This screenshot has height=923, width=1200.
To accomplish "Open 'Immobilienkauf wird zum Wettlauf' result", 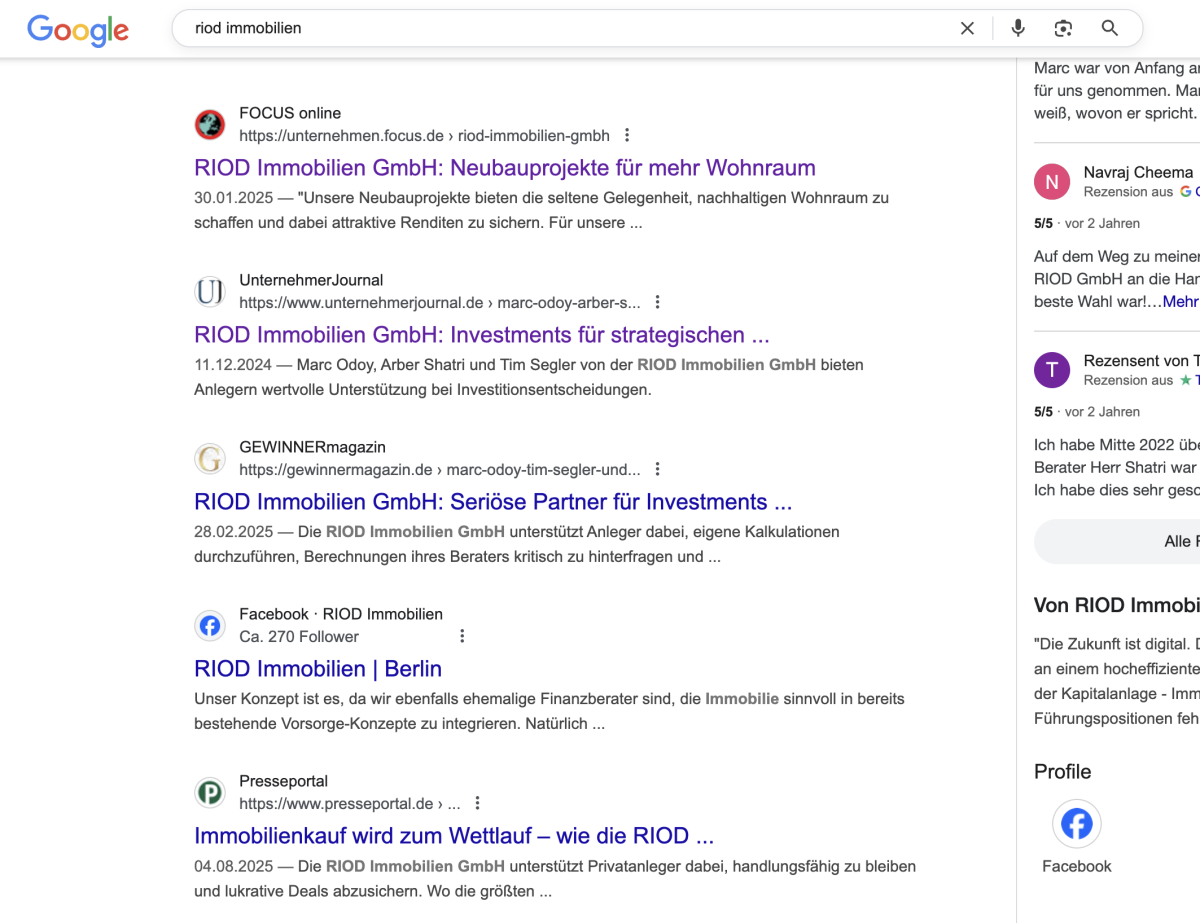I will (454, 835).
